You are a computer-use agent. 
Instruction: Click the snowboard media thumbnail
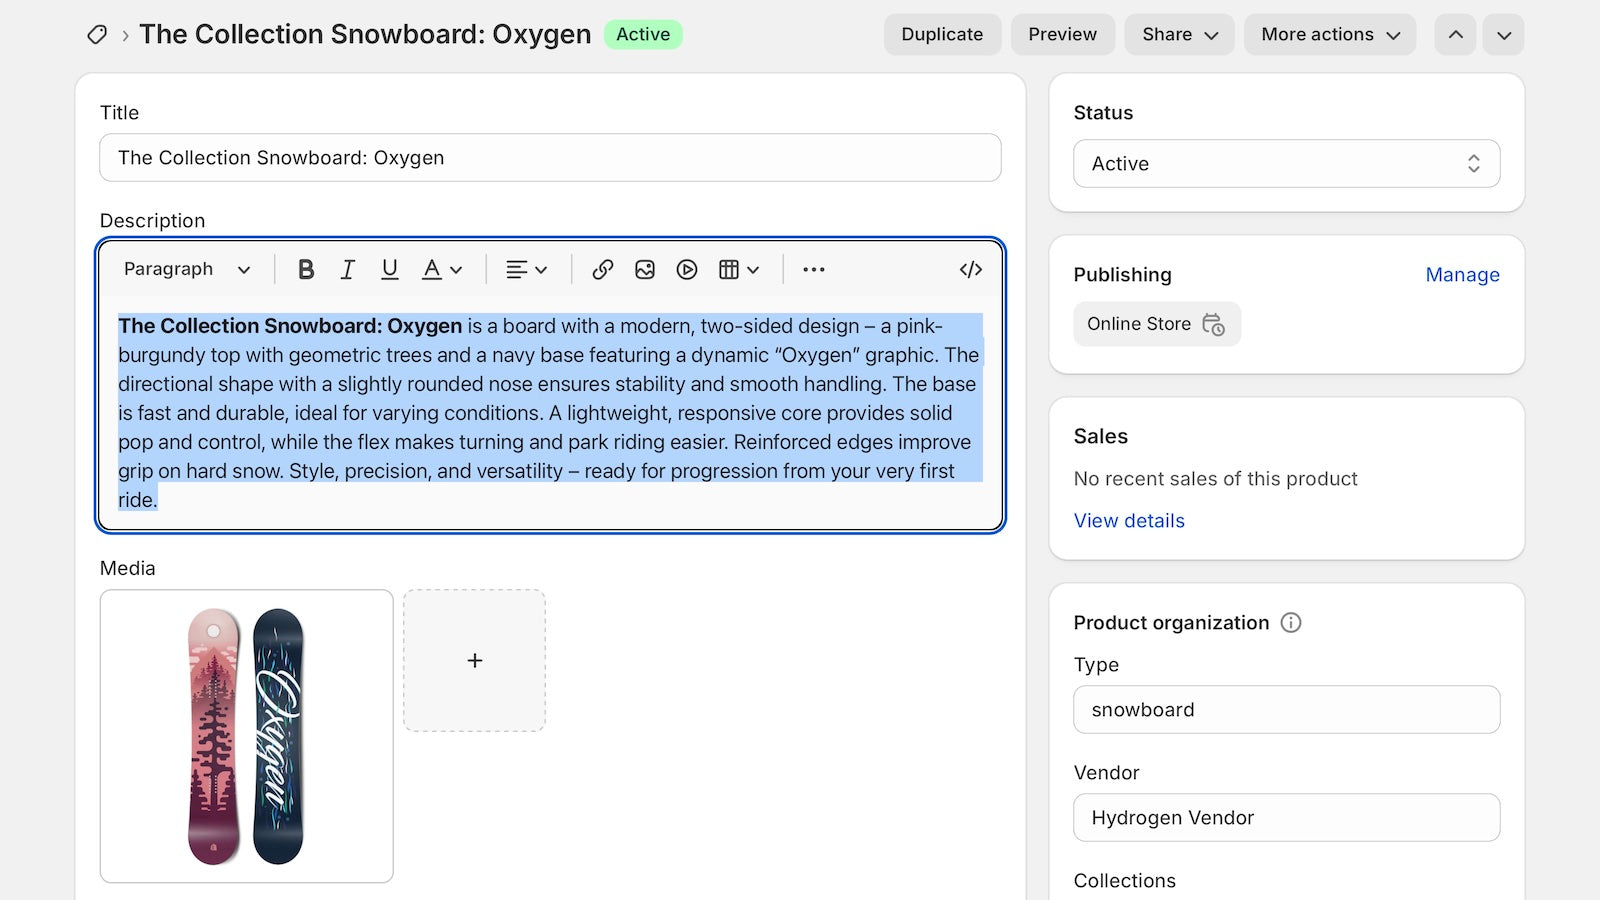(x=246, y=737)
